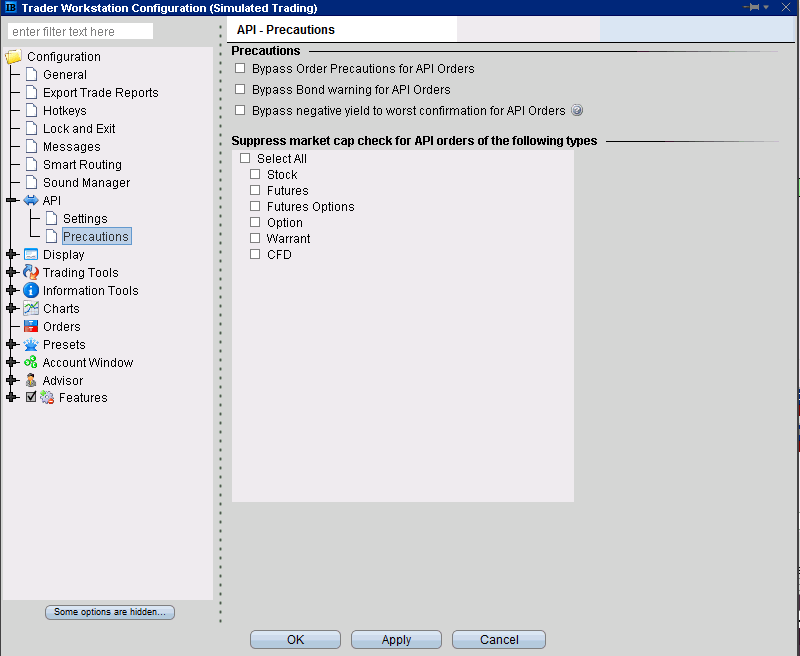
Task: Expand the Information Tools tree node
Action: [12, 290]
